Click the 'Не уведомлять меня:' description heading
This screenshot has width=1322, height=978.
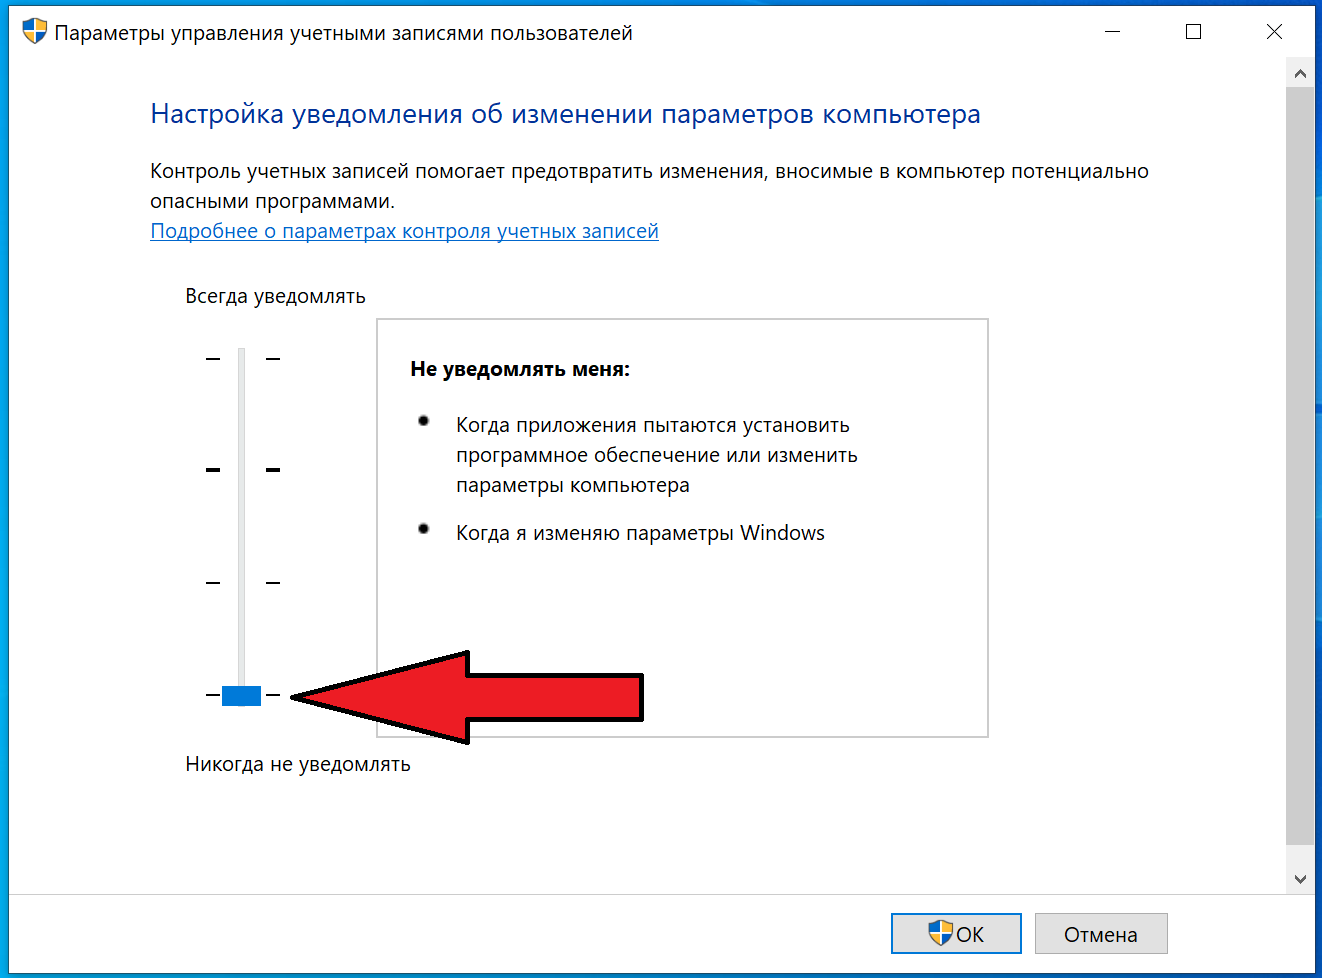coord(520,369)
